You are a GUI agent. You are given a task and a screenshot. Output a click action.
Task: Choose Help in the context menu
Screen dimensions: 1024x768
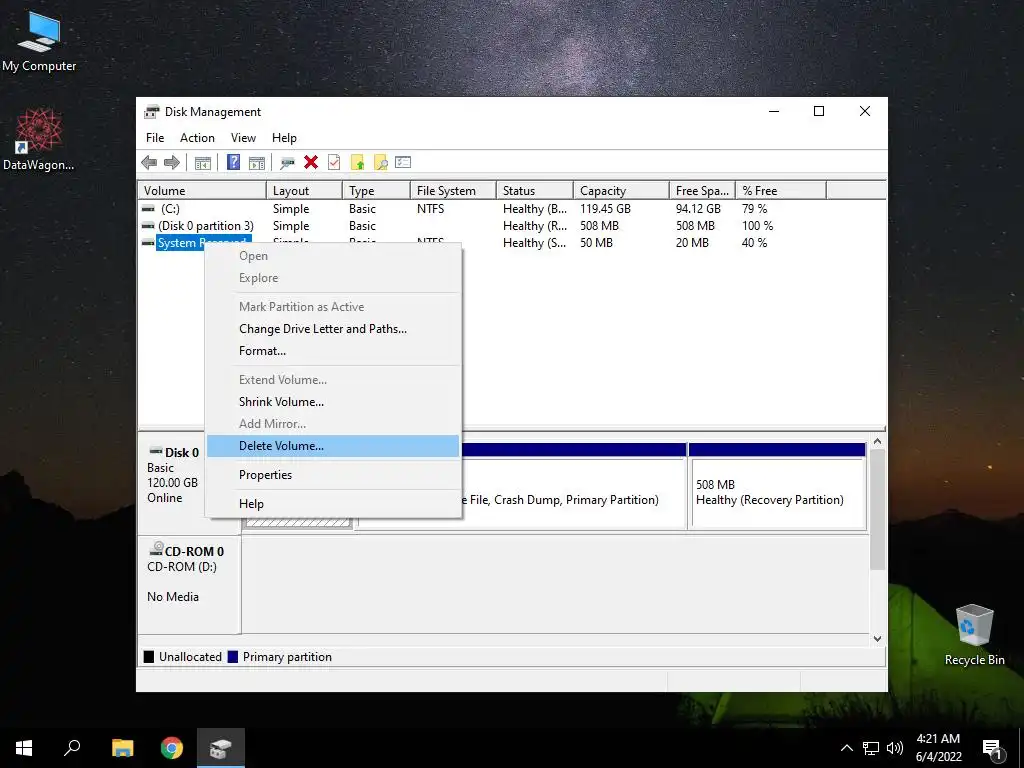[333, 504]
